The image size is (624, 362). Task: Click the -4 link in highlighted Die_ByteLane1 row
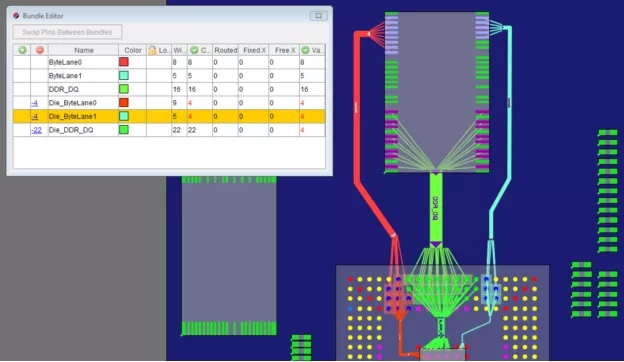pos(35,117)
